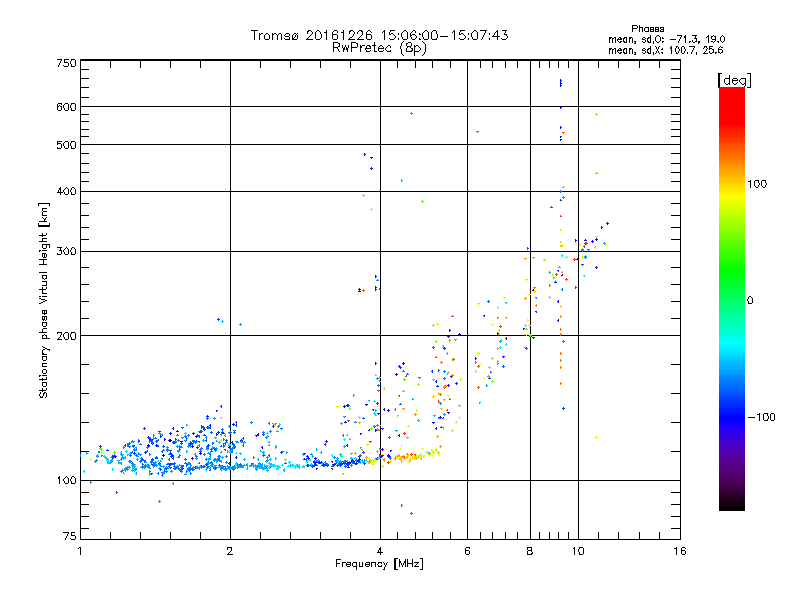The width and height of the screenshot is (800, 600).
Task: Click the y-axis tick label '500'
Action: (66, 145)
